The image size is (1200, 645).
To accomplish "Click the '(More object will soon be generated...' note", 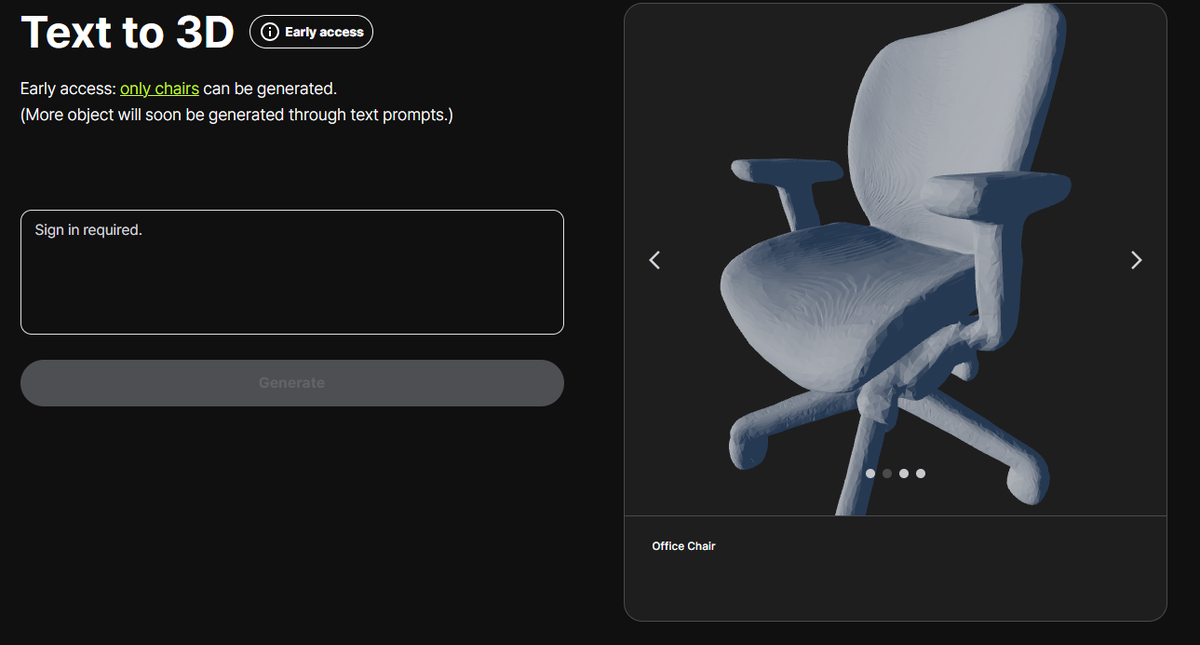I will click(237, 115).
